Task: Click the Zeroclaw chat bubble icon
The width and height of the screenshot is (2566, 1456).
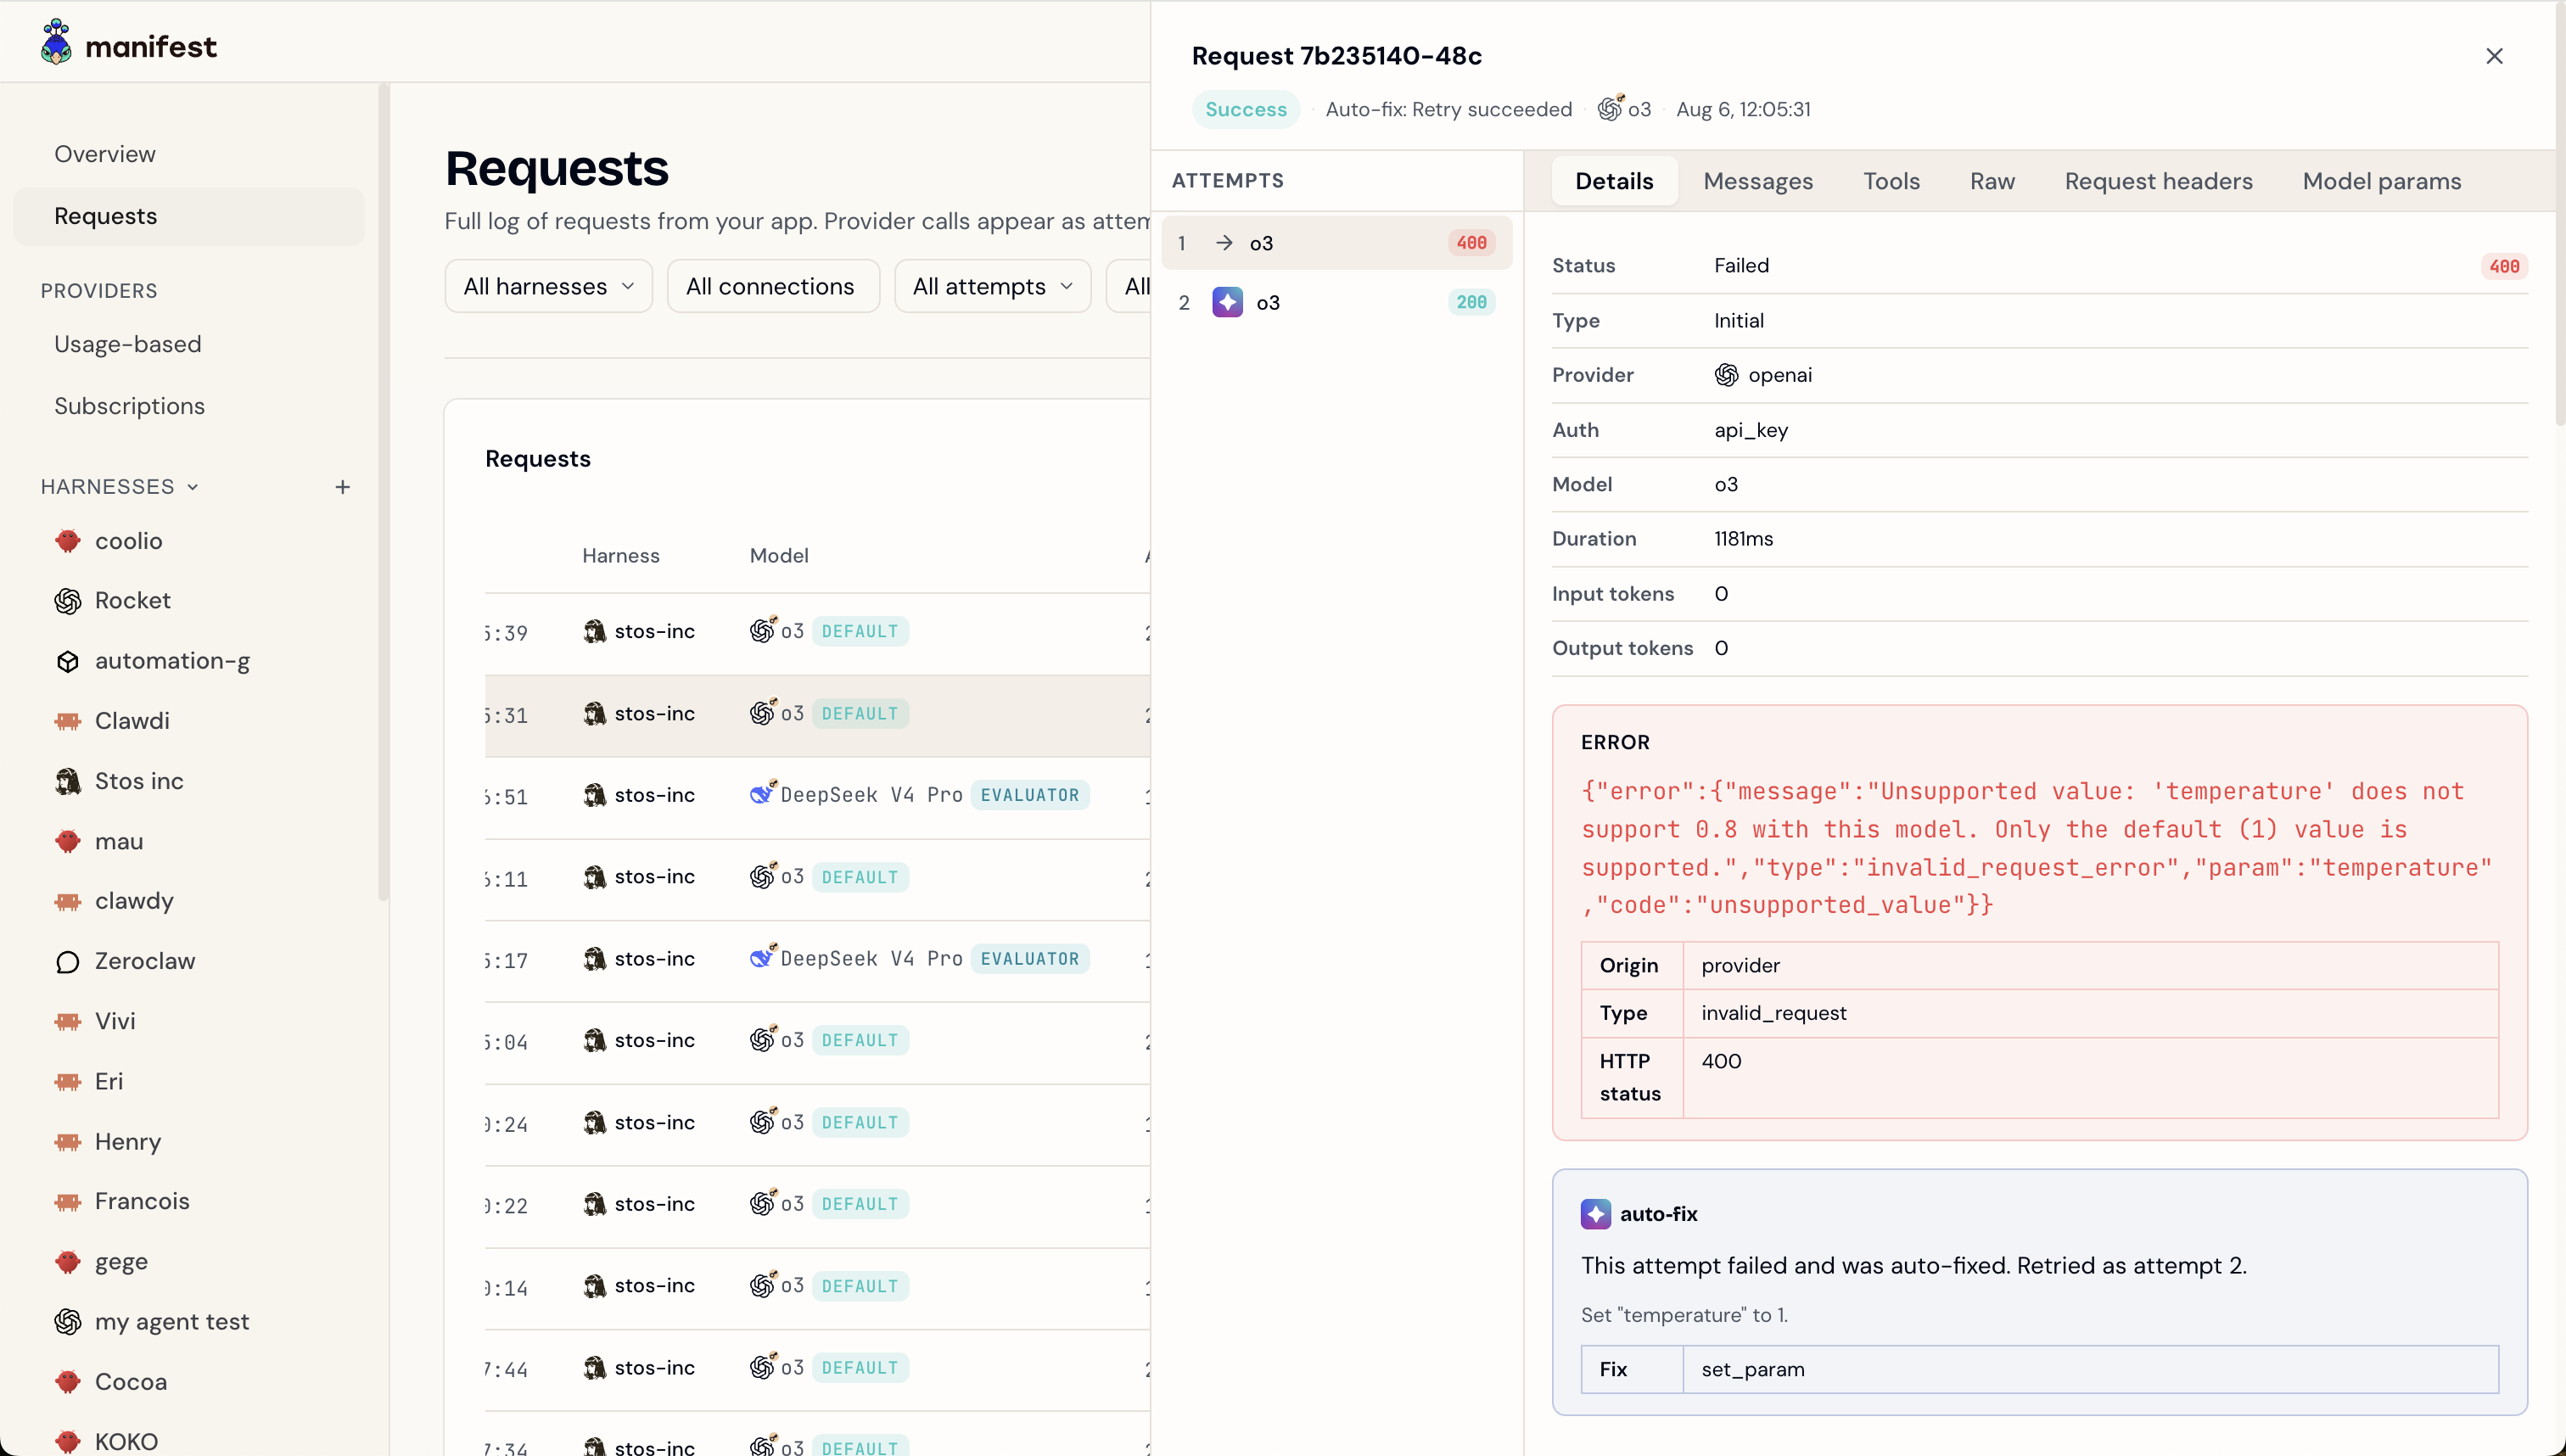Action: pyautogui.click(x=68, y=962)
